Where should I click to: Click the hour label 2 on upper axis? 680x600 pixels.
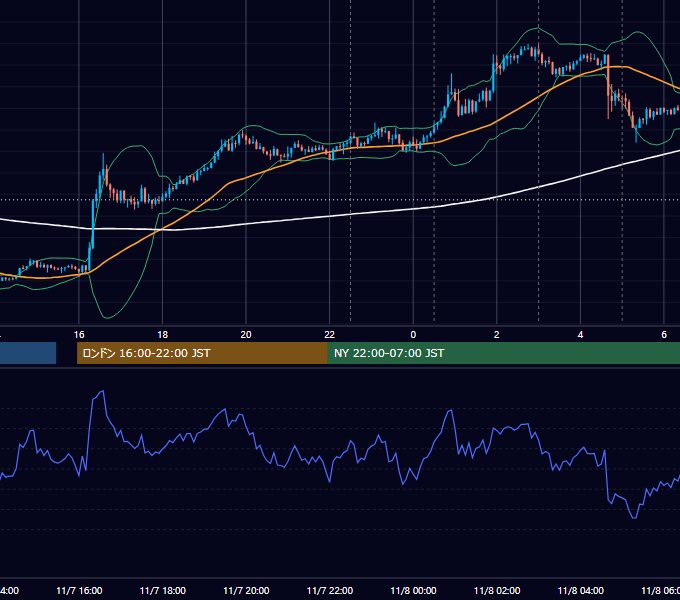coord(497,334)
